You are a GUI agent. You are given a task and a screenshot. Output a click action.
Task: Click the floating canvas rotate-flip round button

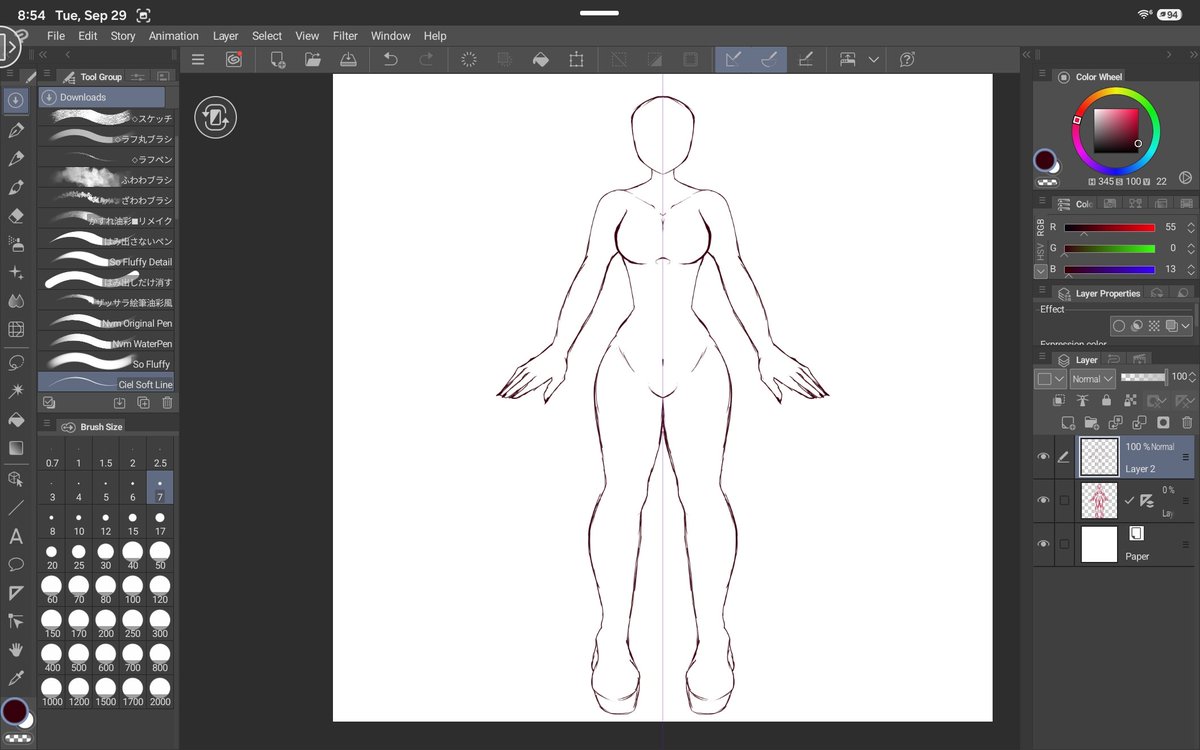click(216, 118)
